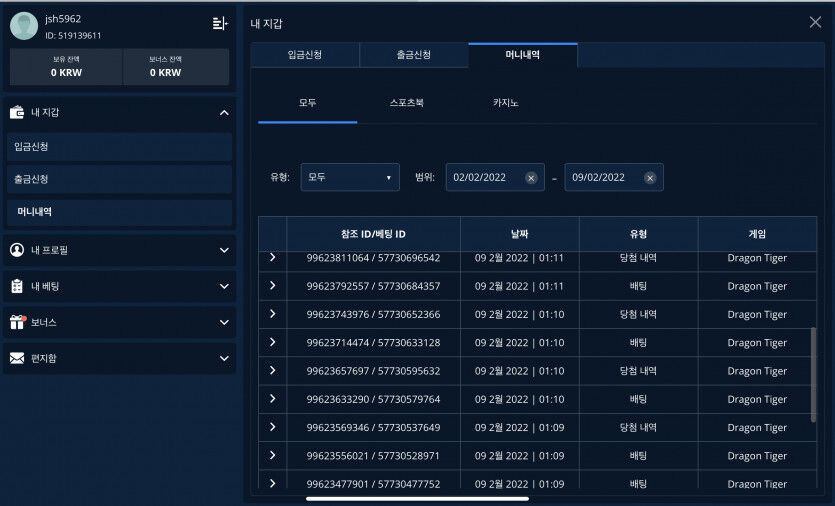Select the 스포츠북 sub-tab
Viewport: 835px width, 506px height.
click(x=406, y=103)
